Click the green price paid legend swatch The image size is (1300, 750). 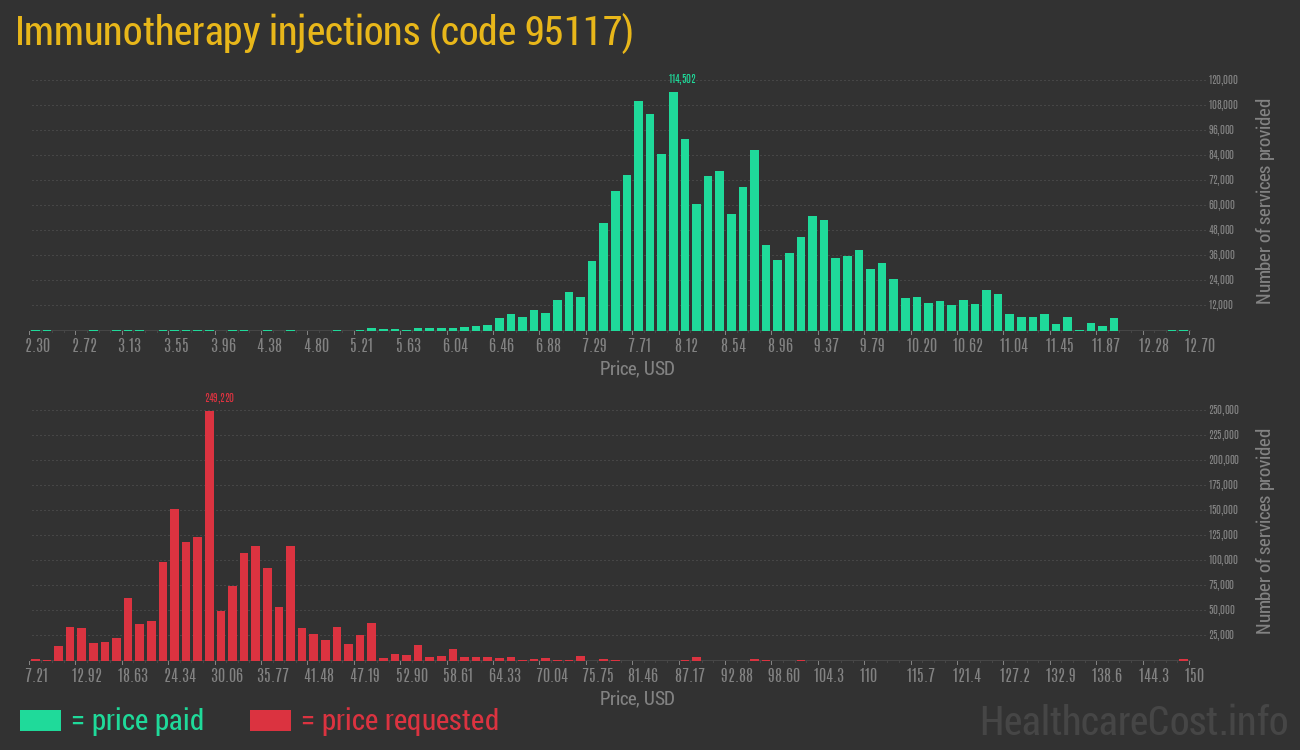pyautogui.click(x=40, y=720)
